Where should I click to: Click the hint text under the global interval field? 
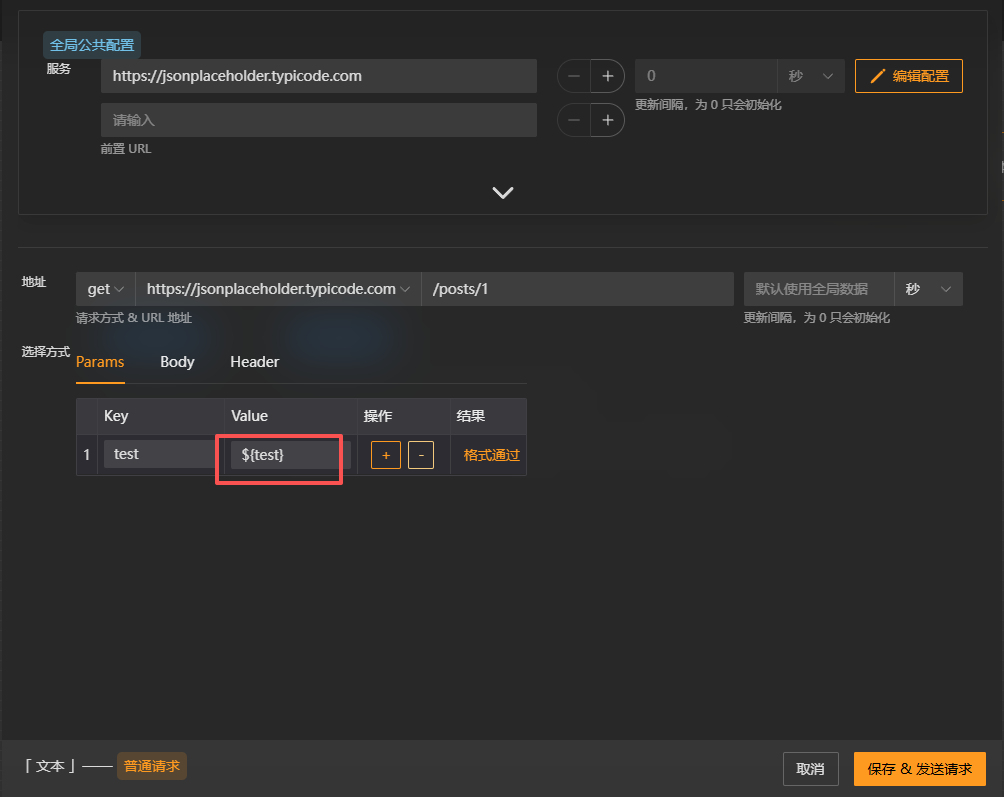(708, 104)
